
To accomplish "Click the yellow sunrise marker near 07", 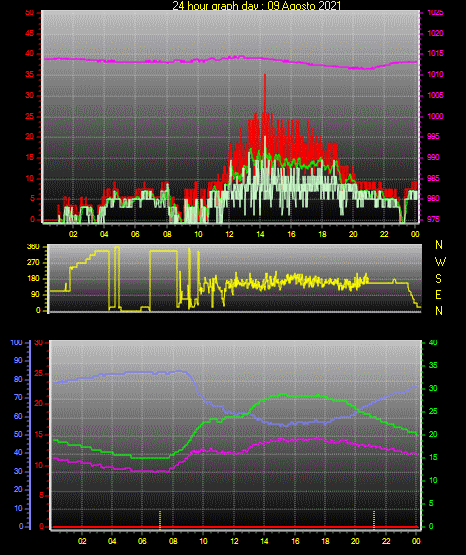I will point(160,520).
